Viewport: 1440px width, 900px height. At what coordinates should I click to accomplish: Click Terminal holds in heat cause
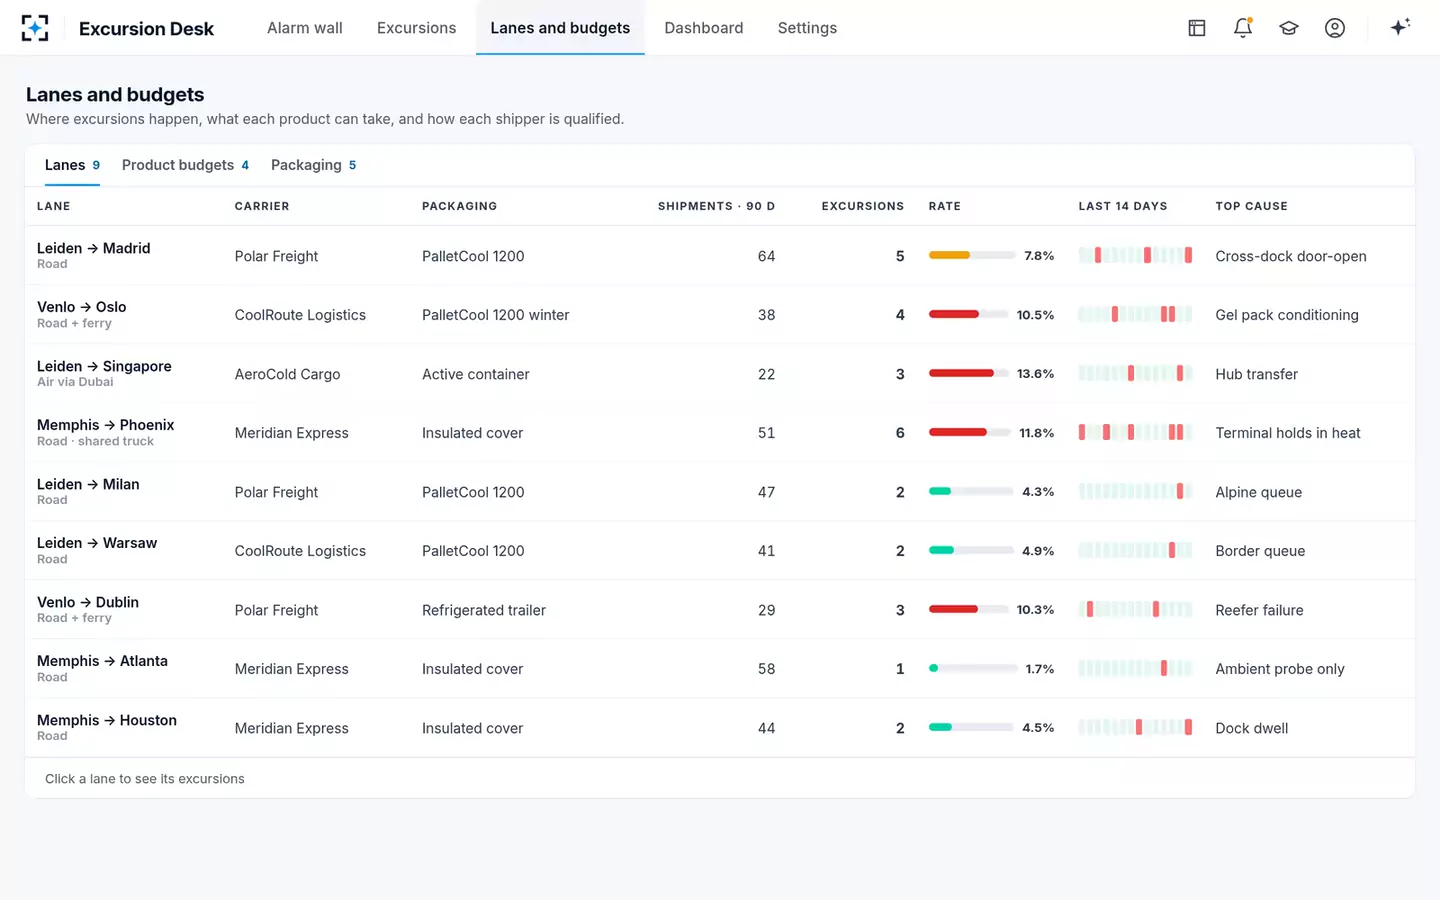[x=1287, y=433]
